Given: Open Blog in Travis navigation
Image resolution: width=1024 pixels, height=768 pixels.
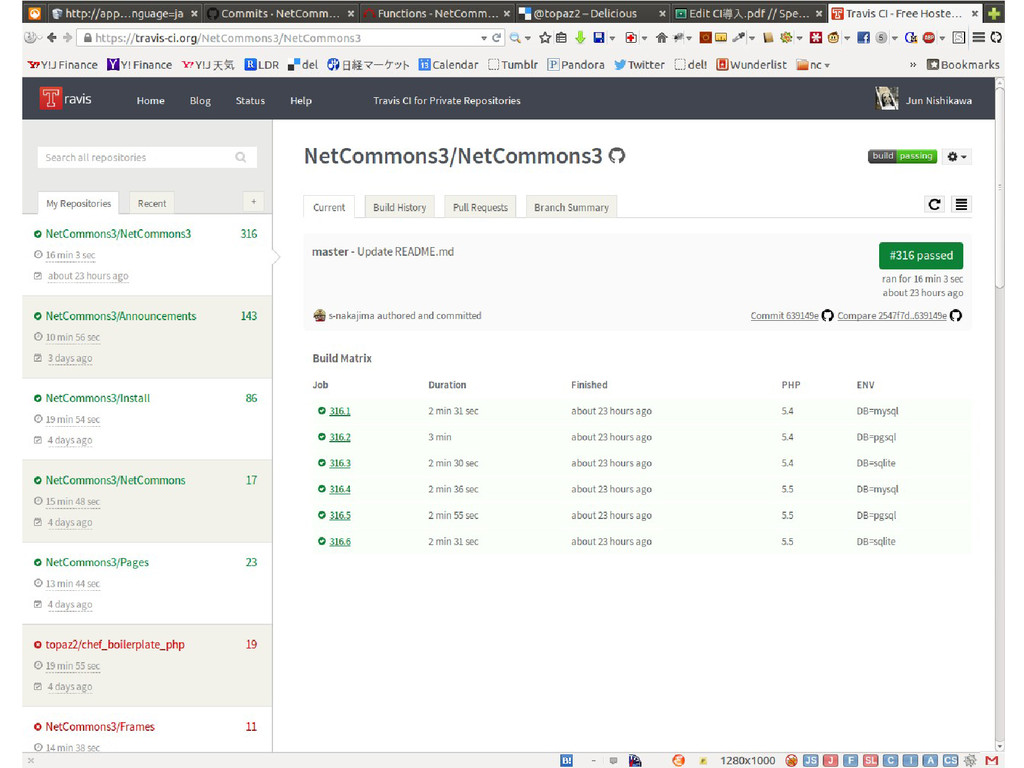Looking at the screenshot, I should click(200, 101).
